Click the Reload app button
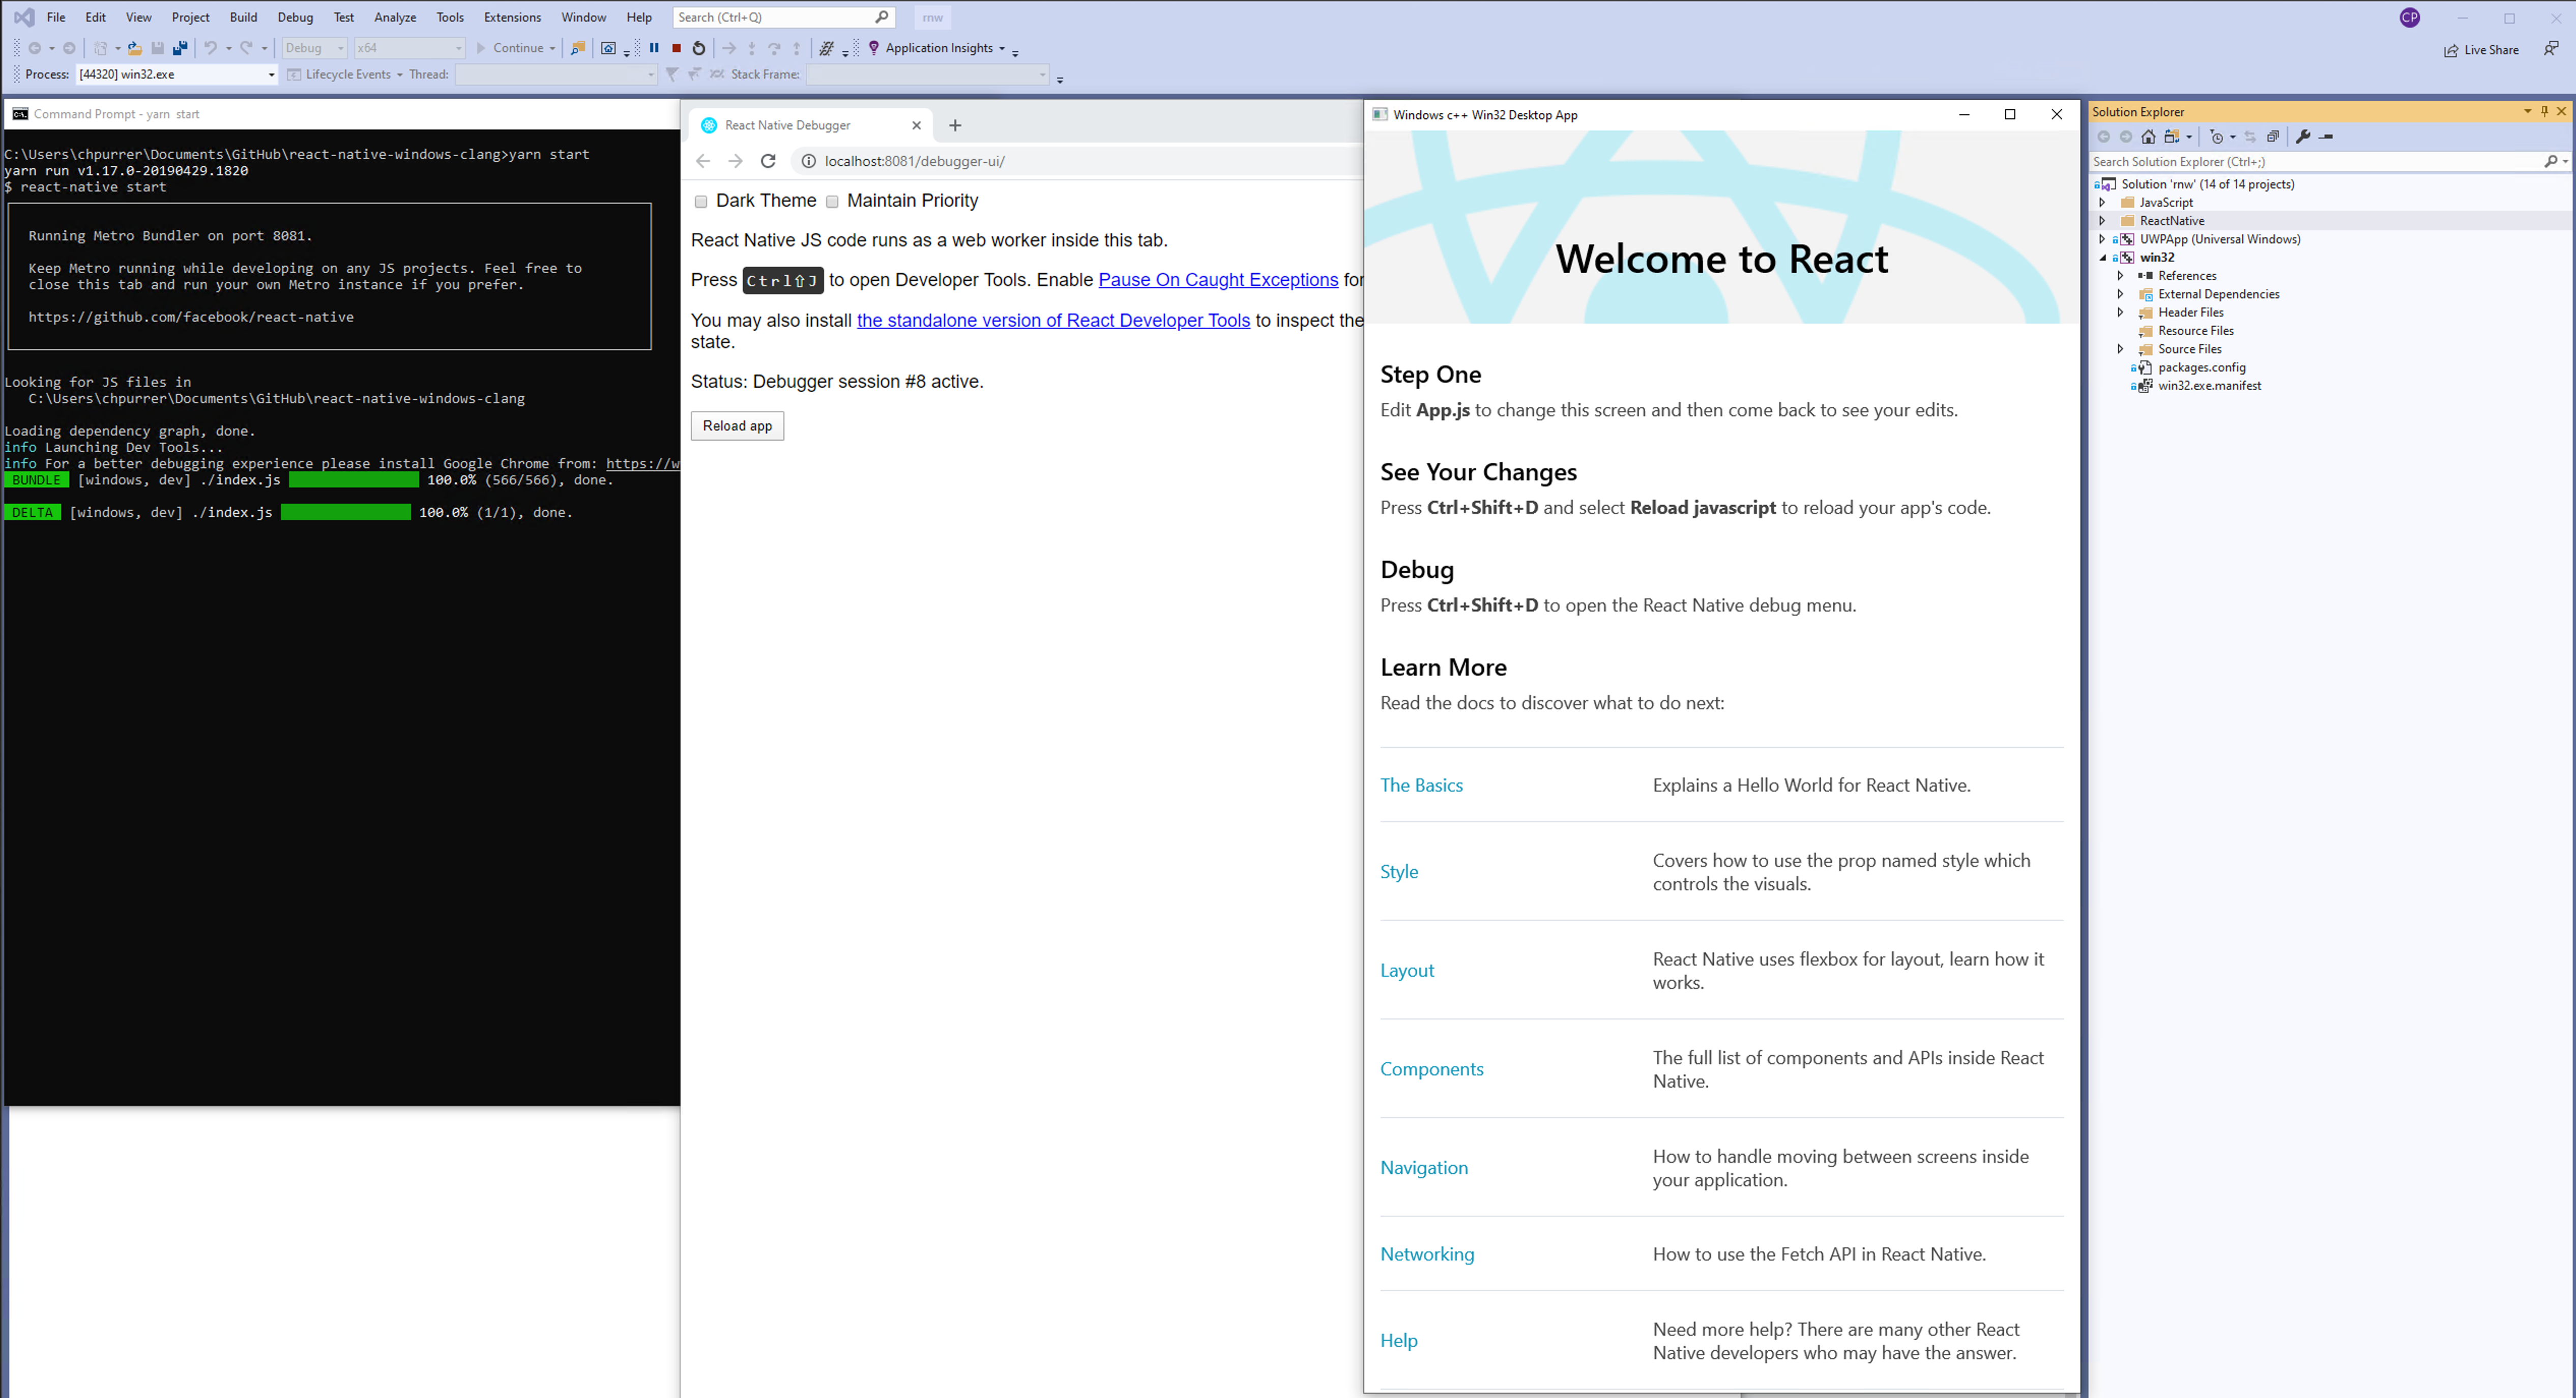The height and width of the screenshot is (1398, 2576). pyautogui.click(x=737, y=426)
